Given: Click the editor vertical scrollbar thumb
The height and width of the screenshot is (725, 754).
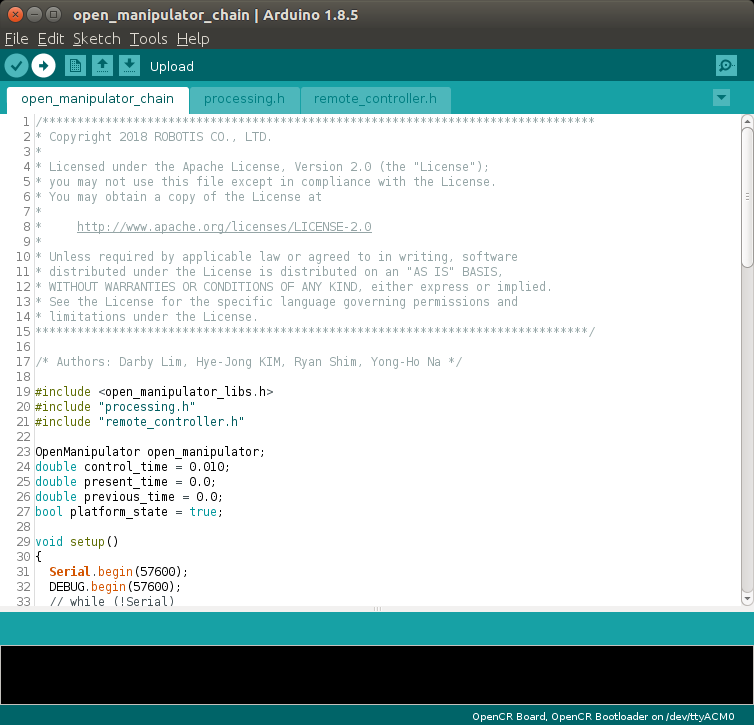Looking at the screenshot, I should [746, 195].
